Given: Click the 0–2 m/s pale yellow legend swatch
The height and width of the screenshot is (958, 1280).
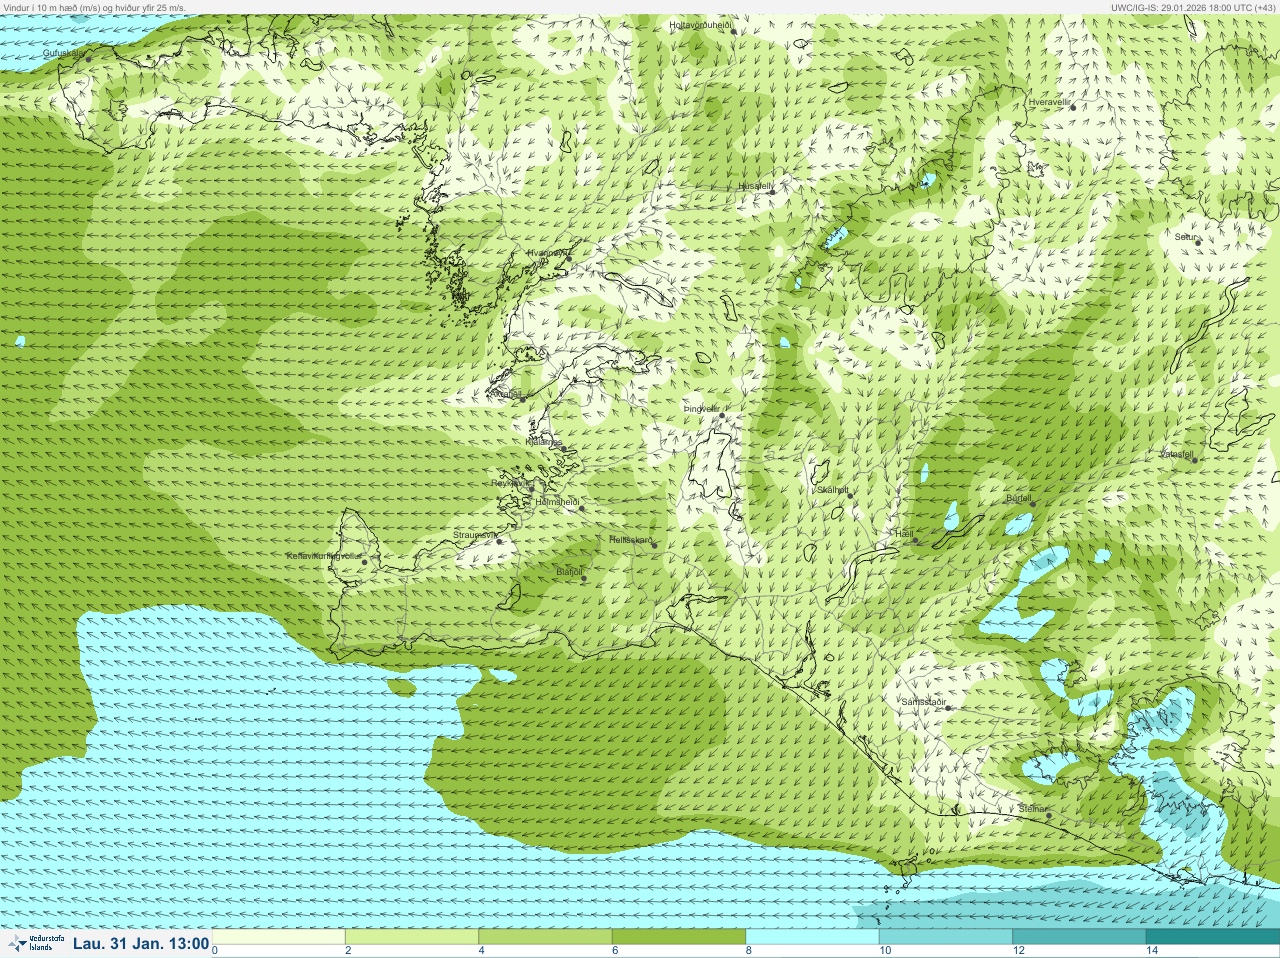Looking at the screenshot, I should 278,937.
